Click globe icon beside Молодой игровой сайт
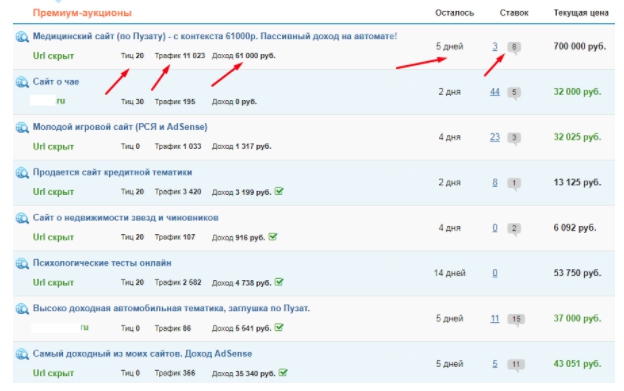Image resolution: width=624 pixels, height=391 pixels. coord(22,128)
